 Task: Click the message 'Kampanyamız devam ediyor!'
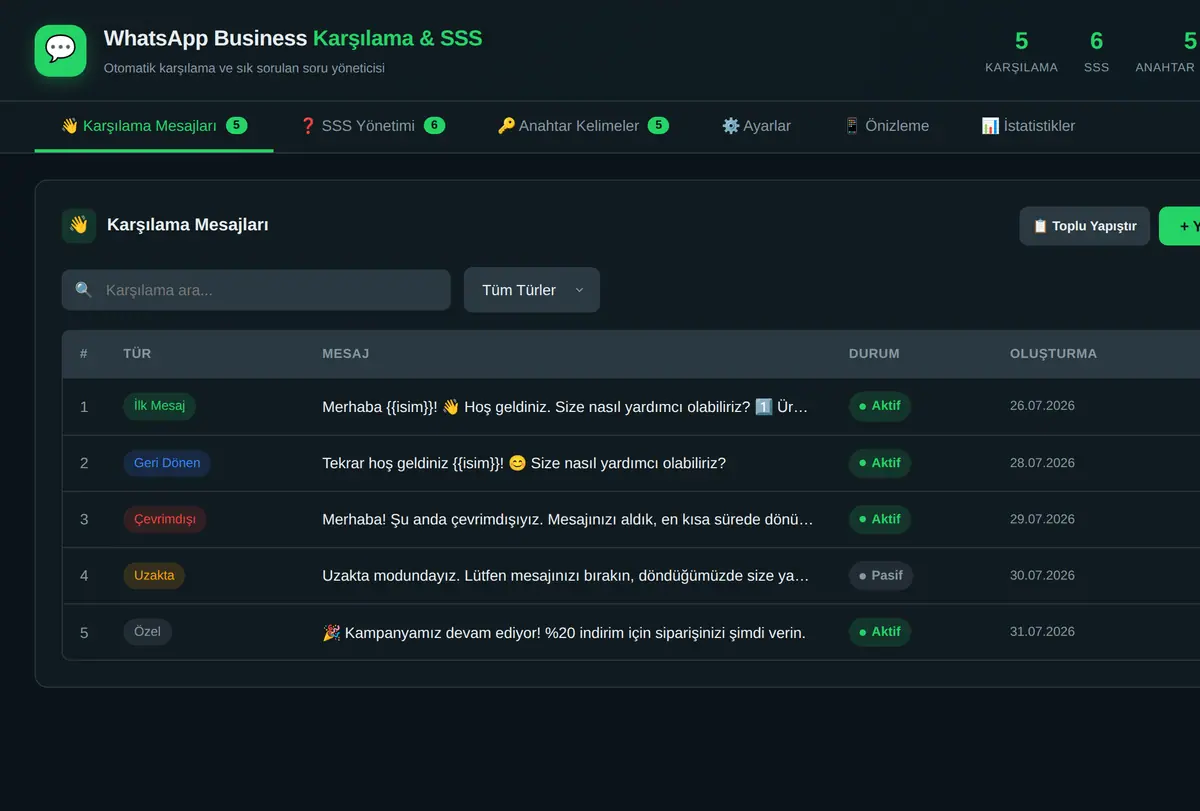click(x=564, y=632)
